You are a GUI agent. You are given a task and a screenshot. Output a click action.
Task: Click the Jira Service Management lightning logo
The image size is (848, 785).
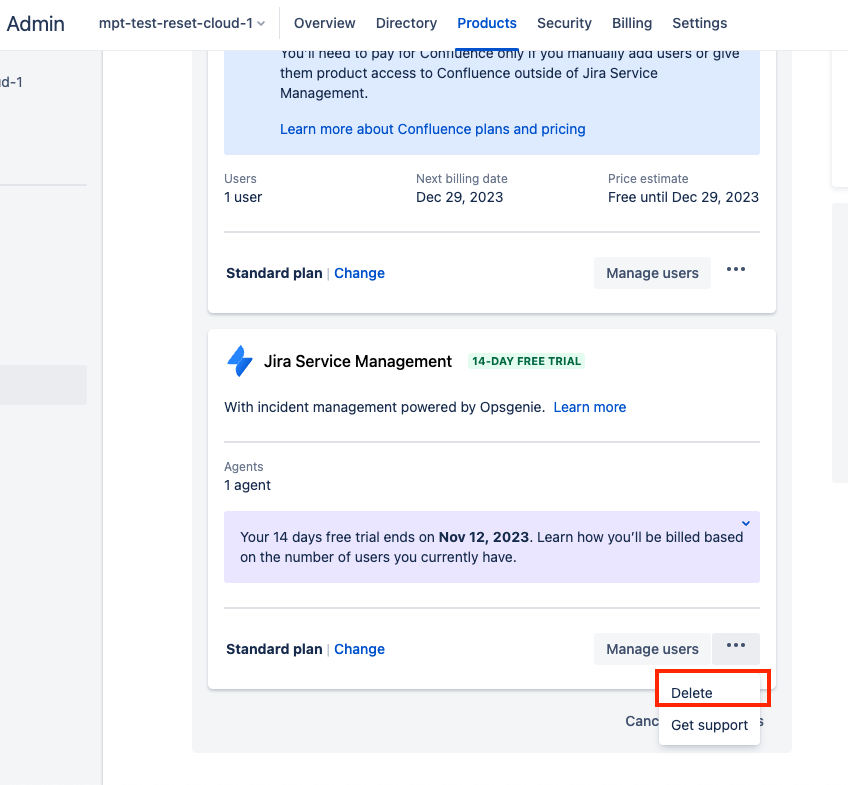coord(240,361)
